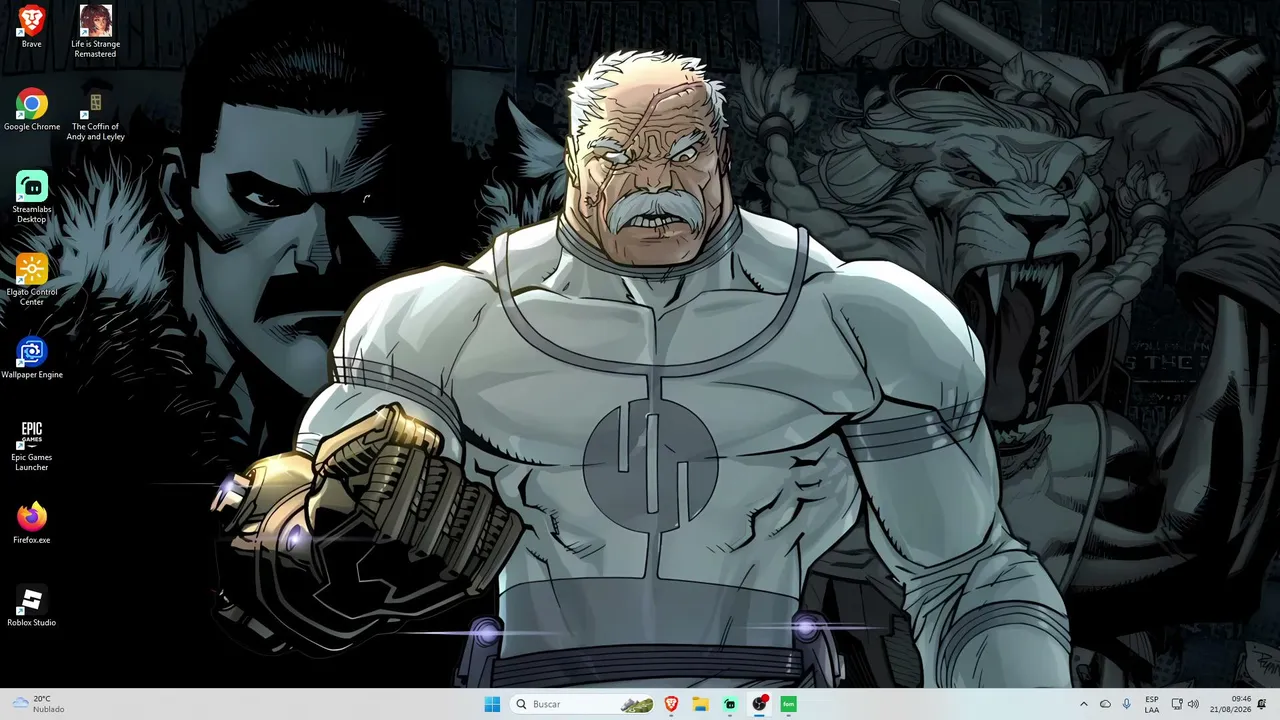This screenshot has width=1280, height=720.
Task: Select the Roblox Studio desktop shortcut
Action: [32, 606]
